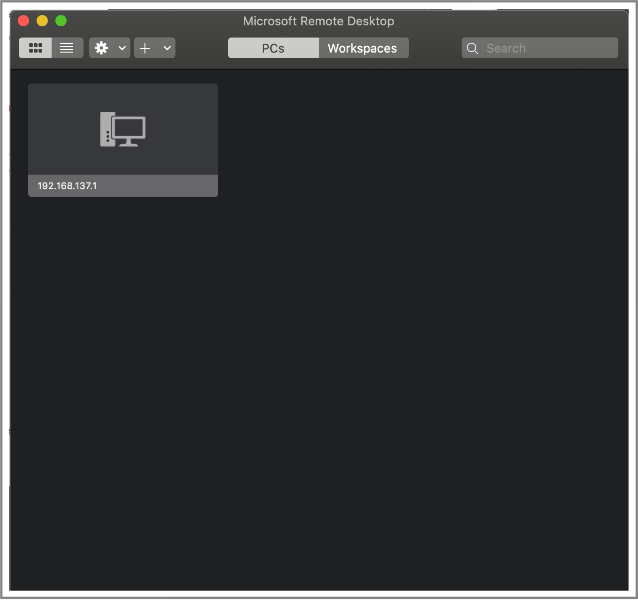Open settings gear icon
The image size is (638, 600).
tap(101, 48)
